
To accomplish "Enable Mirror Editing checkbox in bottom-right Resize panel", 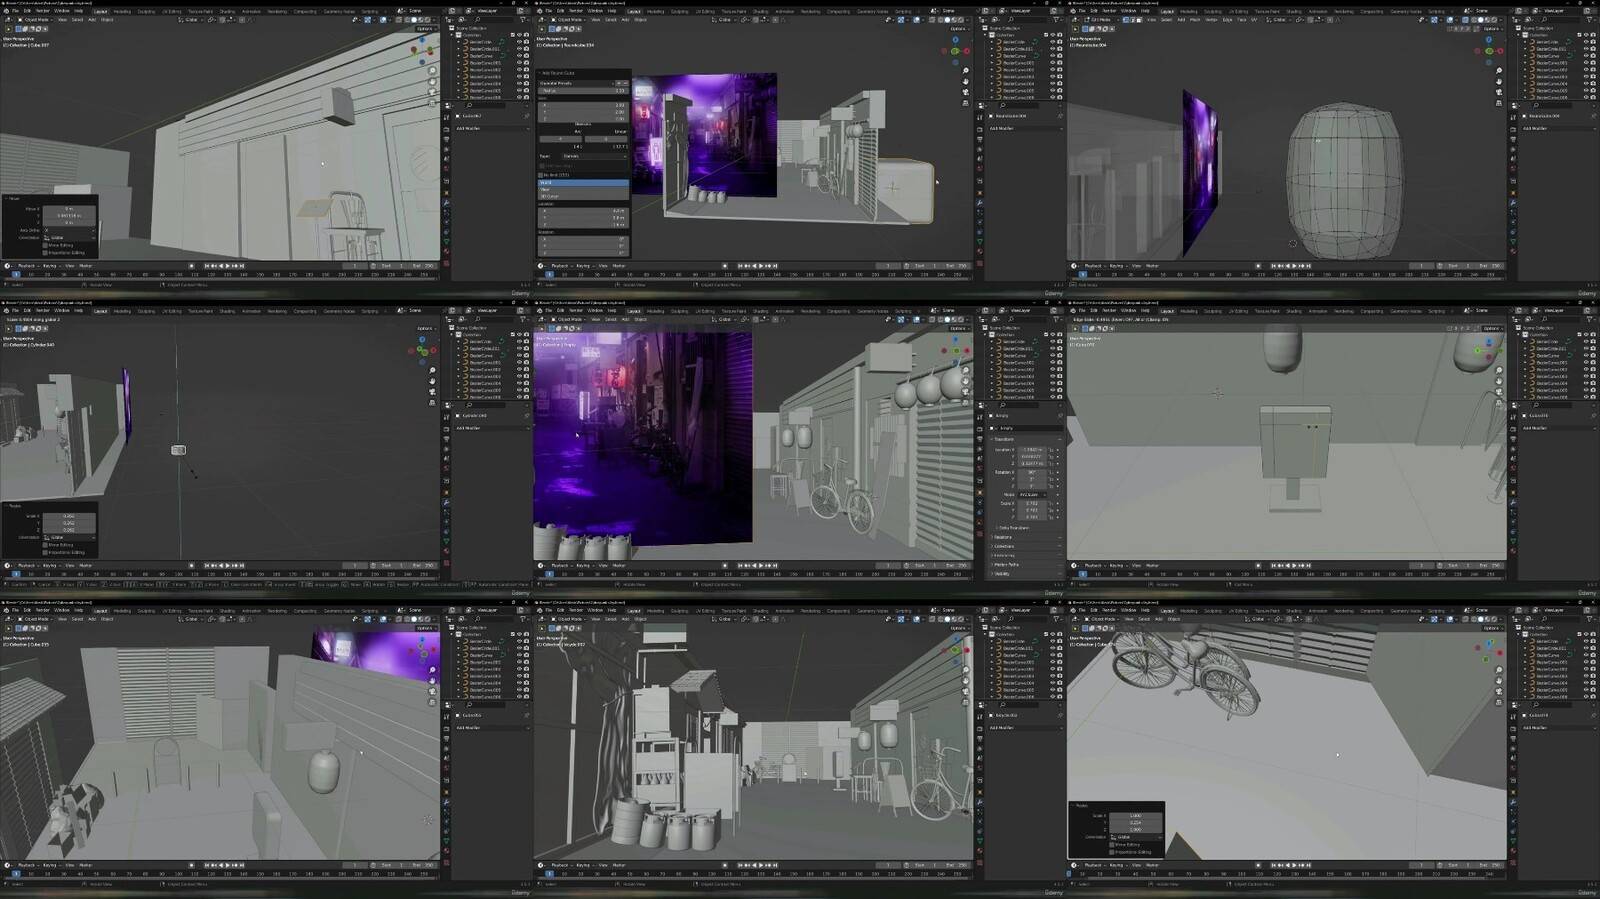I will (x=1112, y=845).
